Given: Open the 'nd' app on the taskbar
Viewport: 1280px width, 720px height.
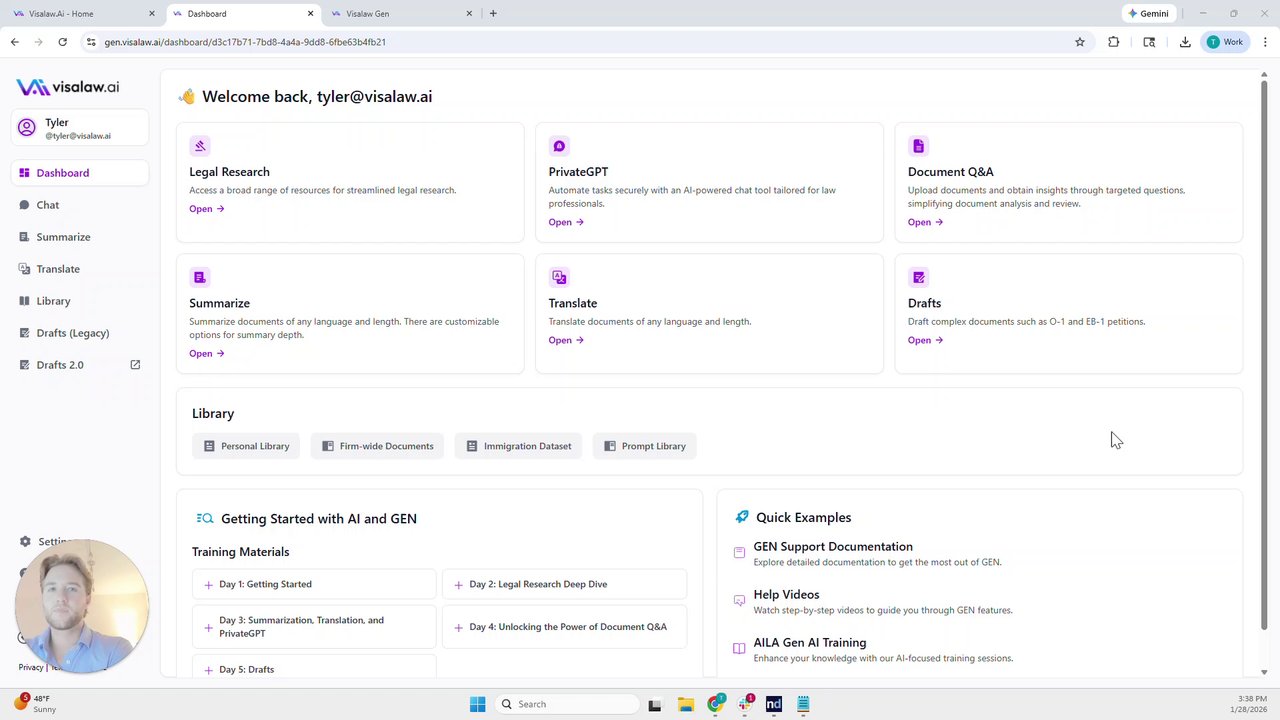Looking at the screenshot, I should [773, 704].
